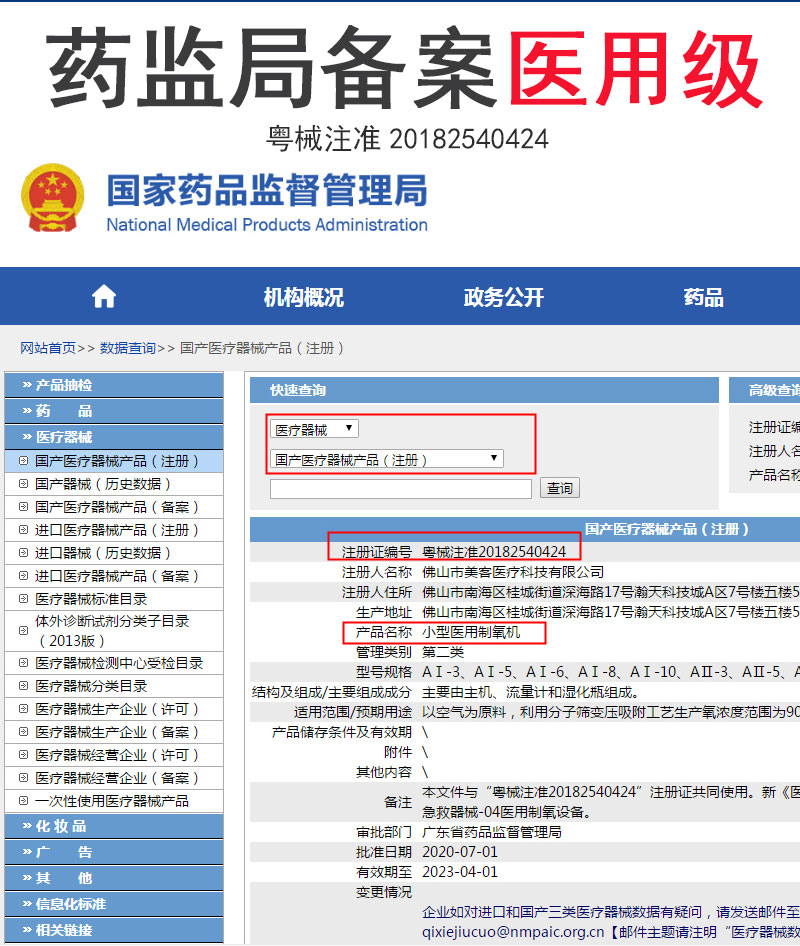Image resolution: width=800 pixels, height=946 pixels.
Task: Open the 其他 sidebar section
Action: tap(60, 877)
